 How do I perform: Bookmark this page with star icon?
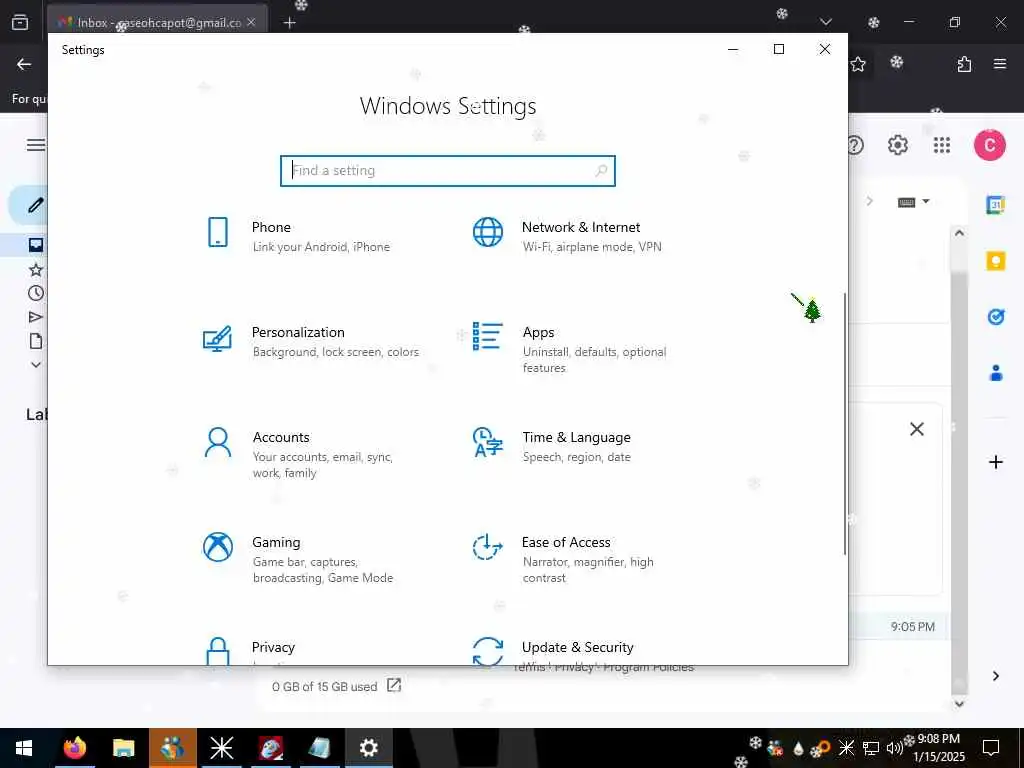pos(858,64)
